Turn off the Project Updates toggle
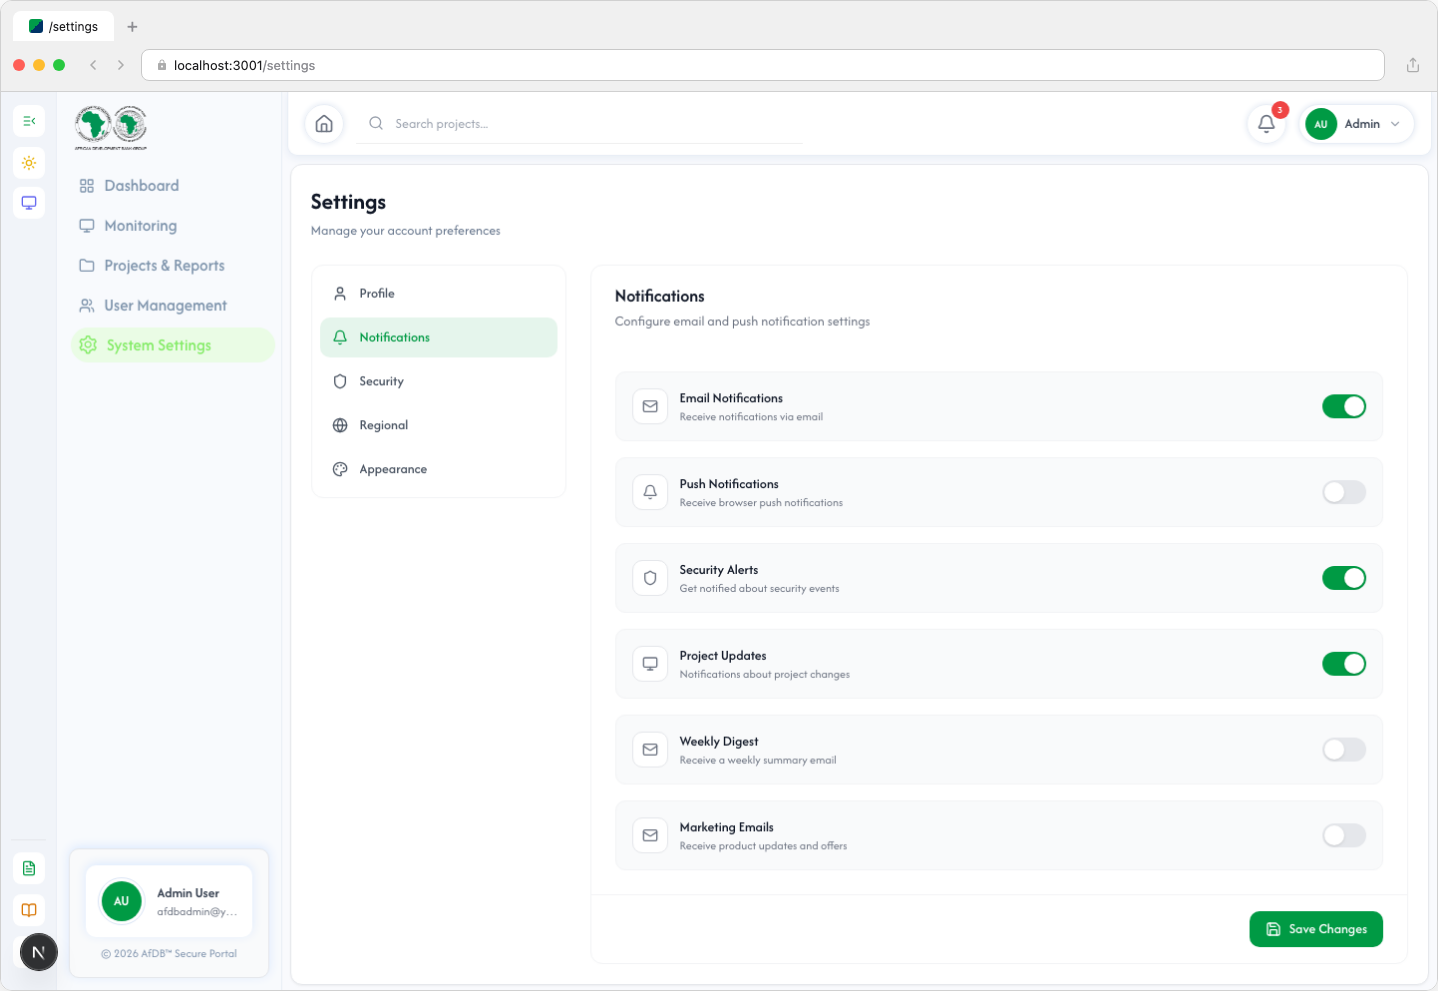 1344,664
